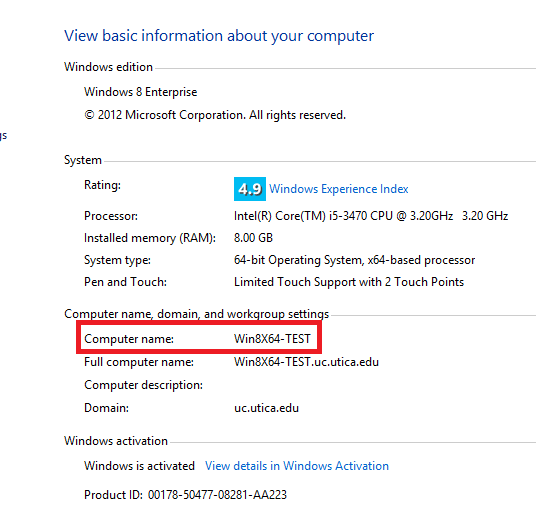Click the Windows is activated status text
The image size is (536, 521).
[x=139, y=466]
